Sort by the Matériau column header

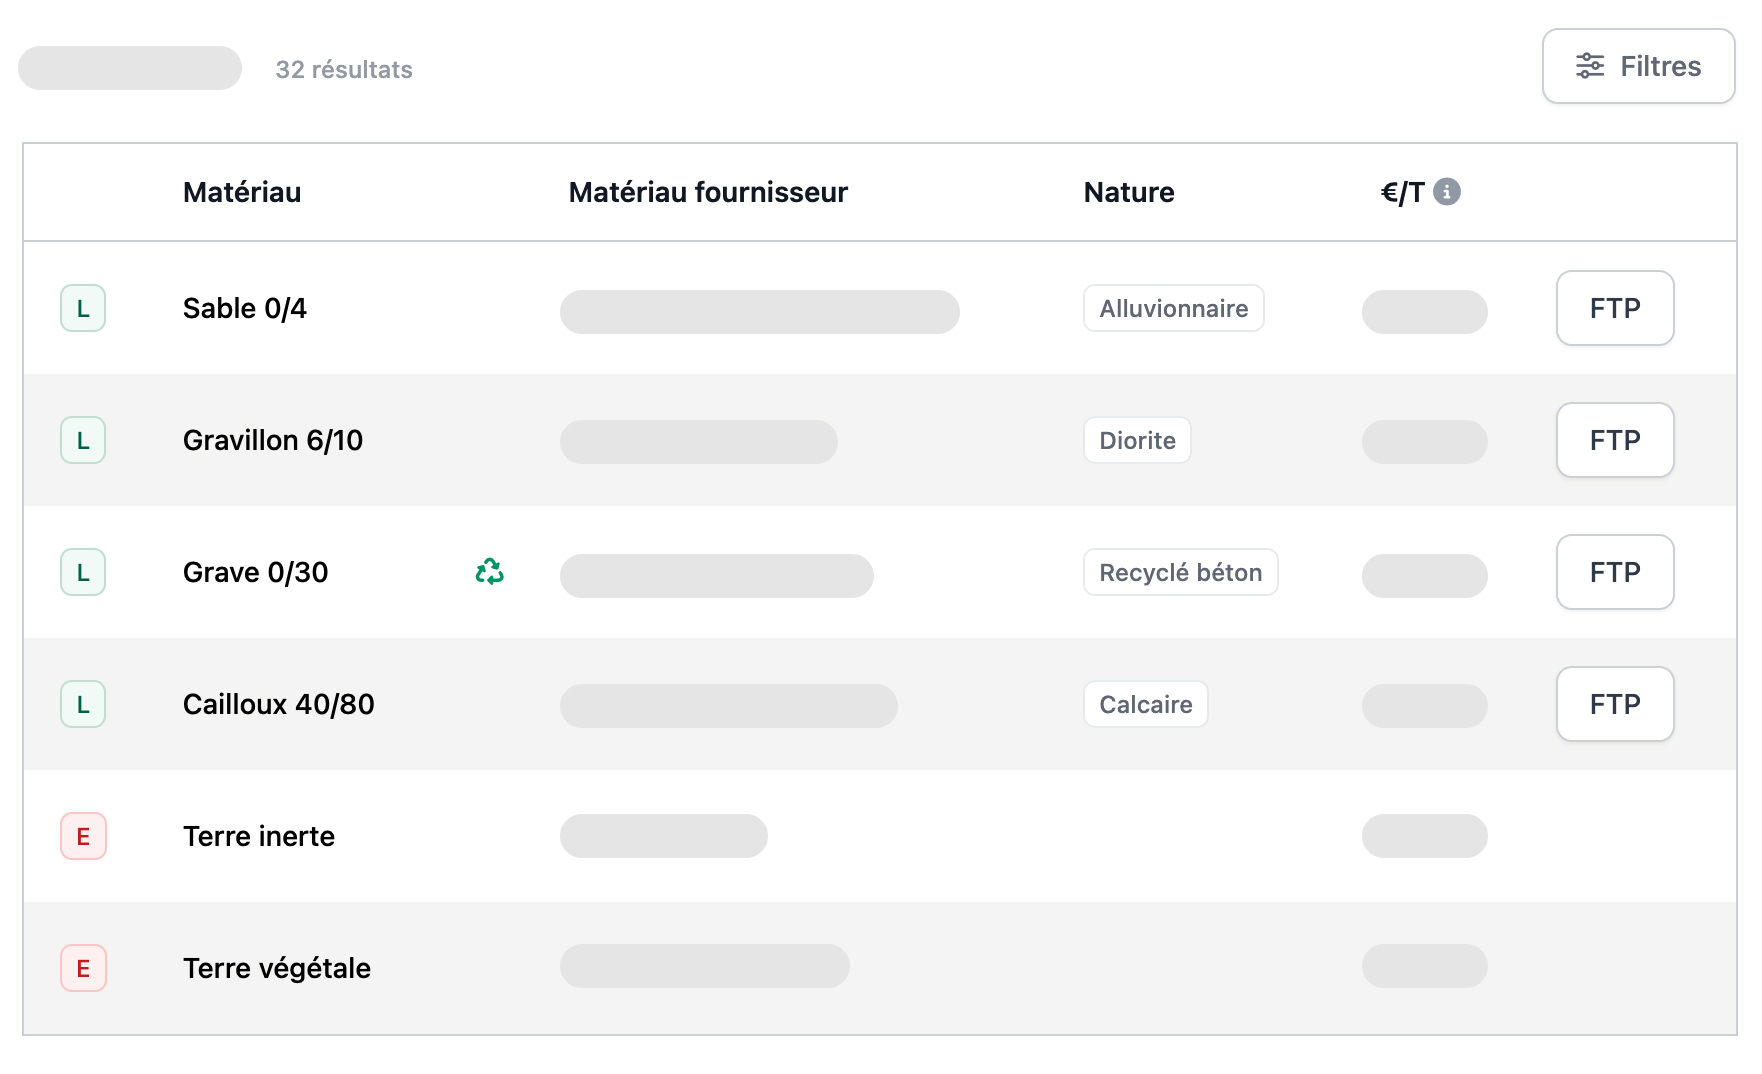click(242, 192)
